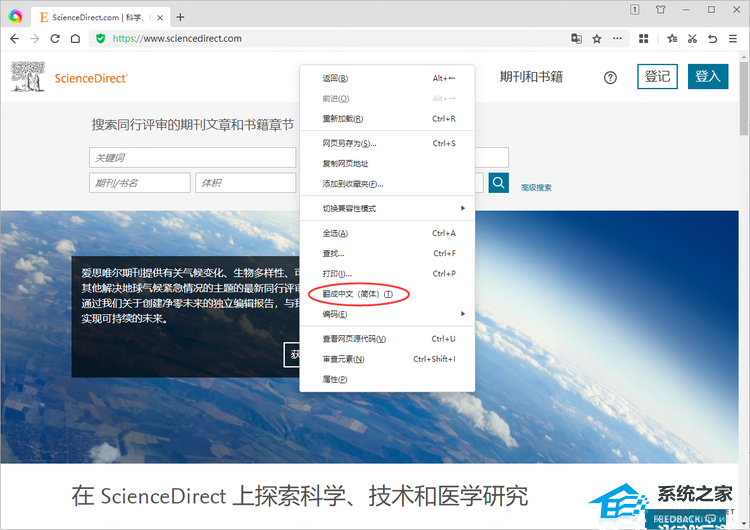Open a new tab with plus icon
Screen dimensions: 750x530
[x=180, y=17]
